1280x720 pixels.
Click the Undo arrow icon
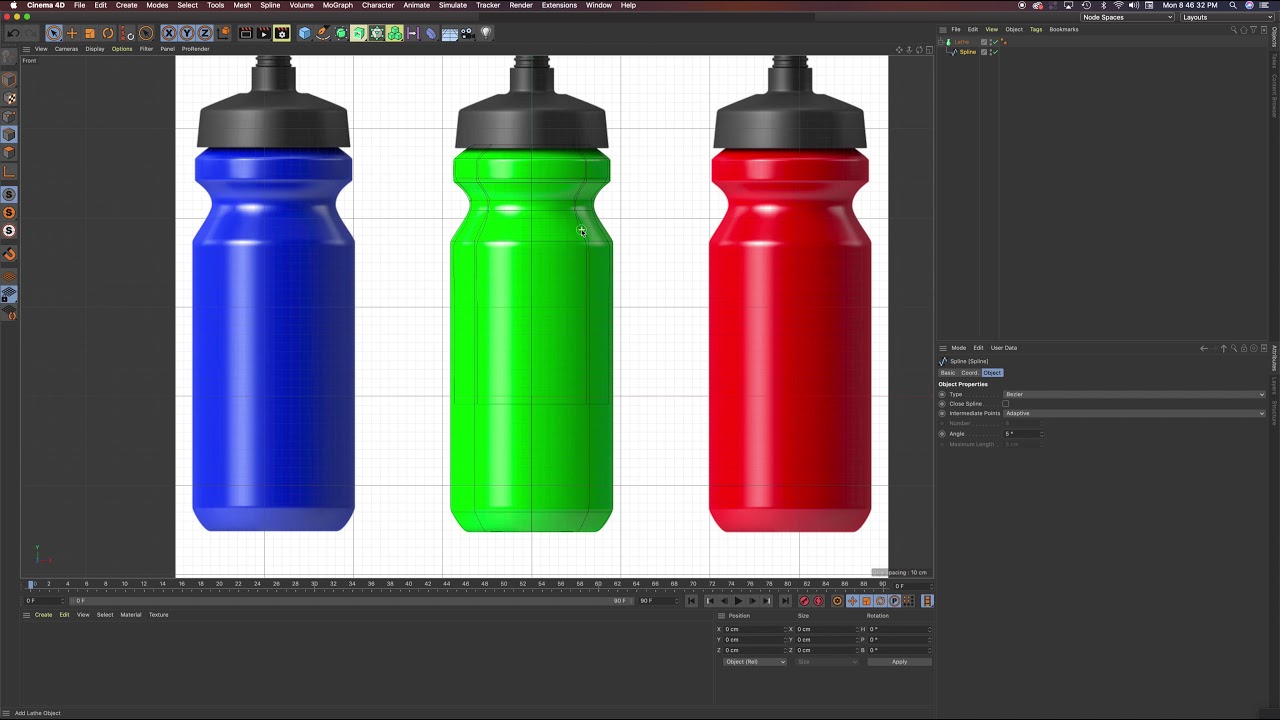[x=14, y=33]
